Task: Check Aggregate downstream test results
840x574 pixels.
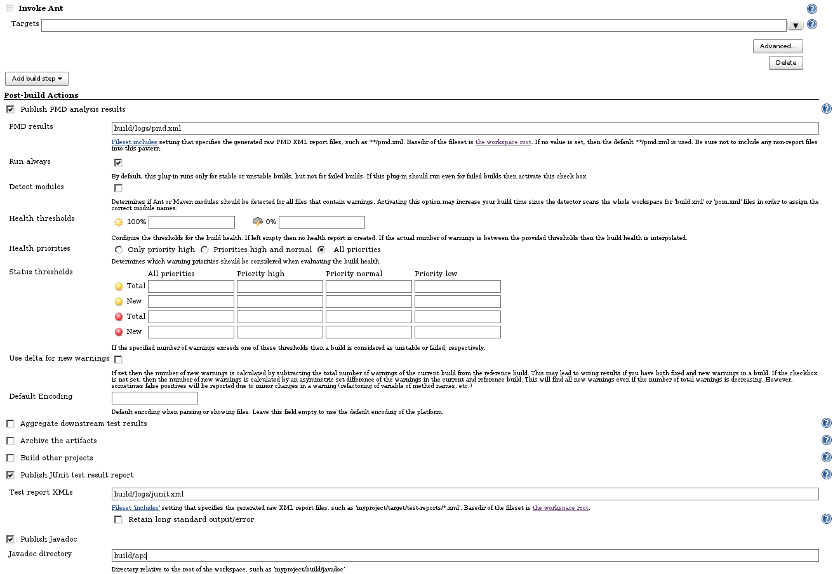Action: (10, 423)
